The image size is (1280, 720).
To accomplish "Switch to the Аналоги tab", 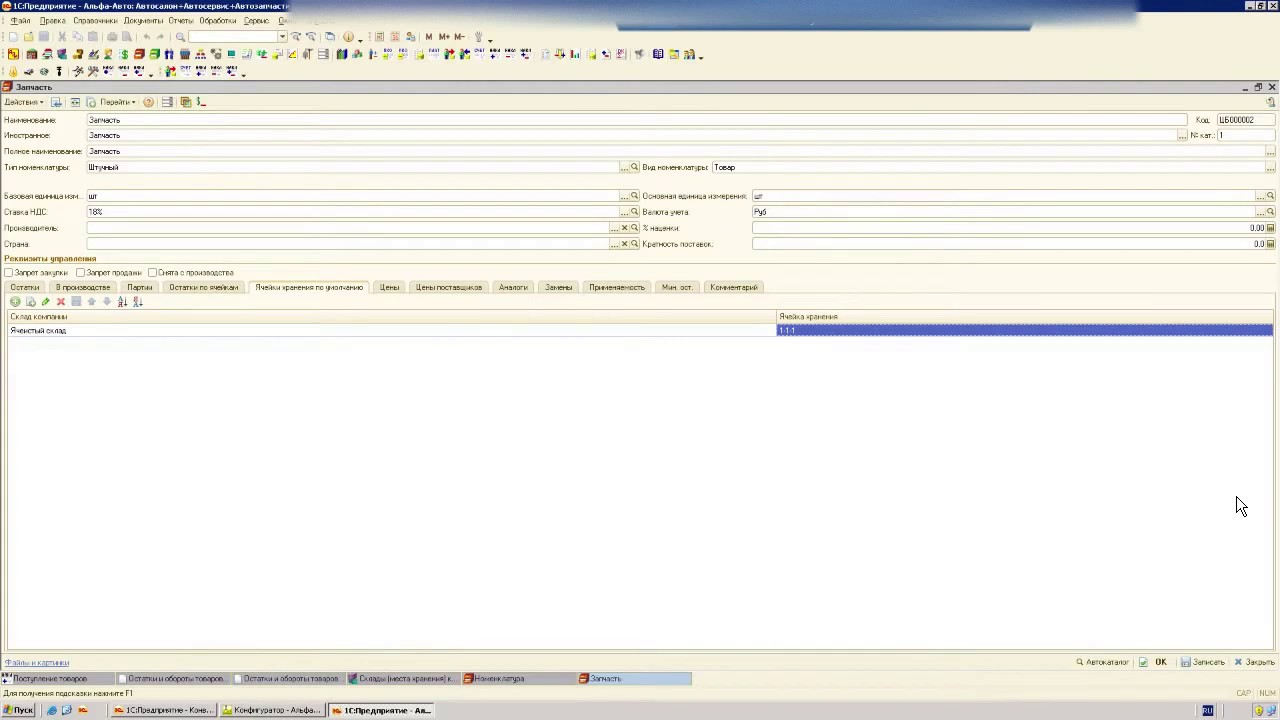I will pyautogui.click(x=513, y=288).
